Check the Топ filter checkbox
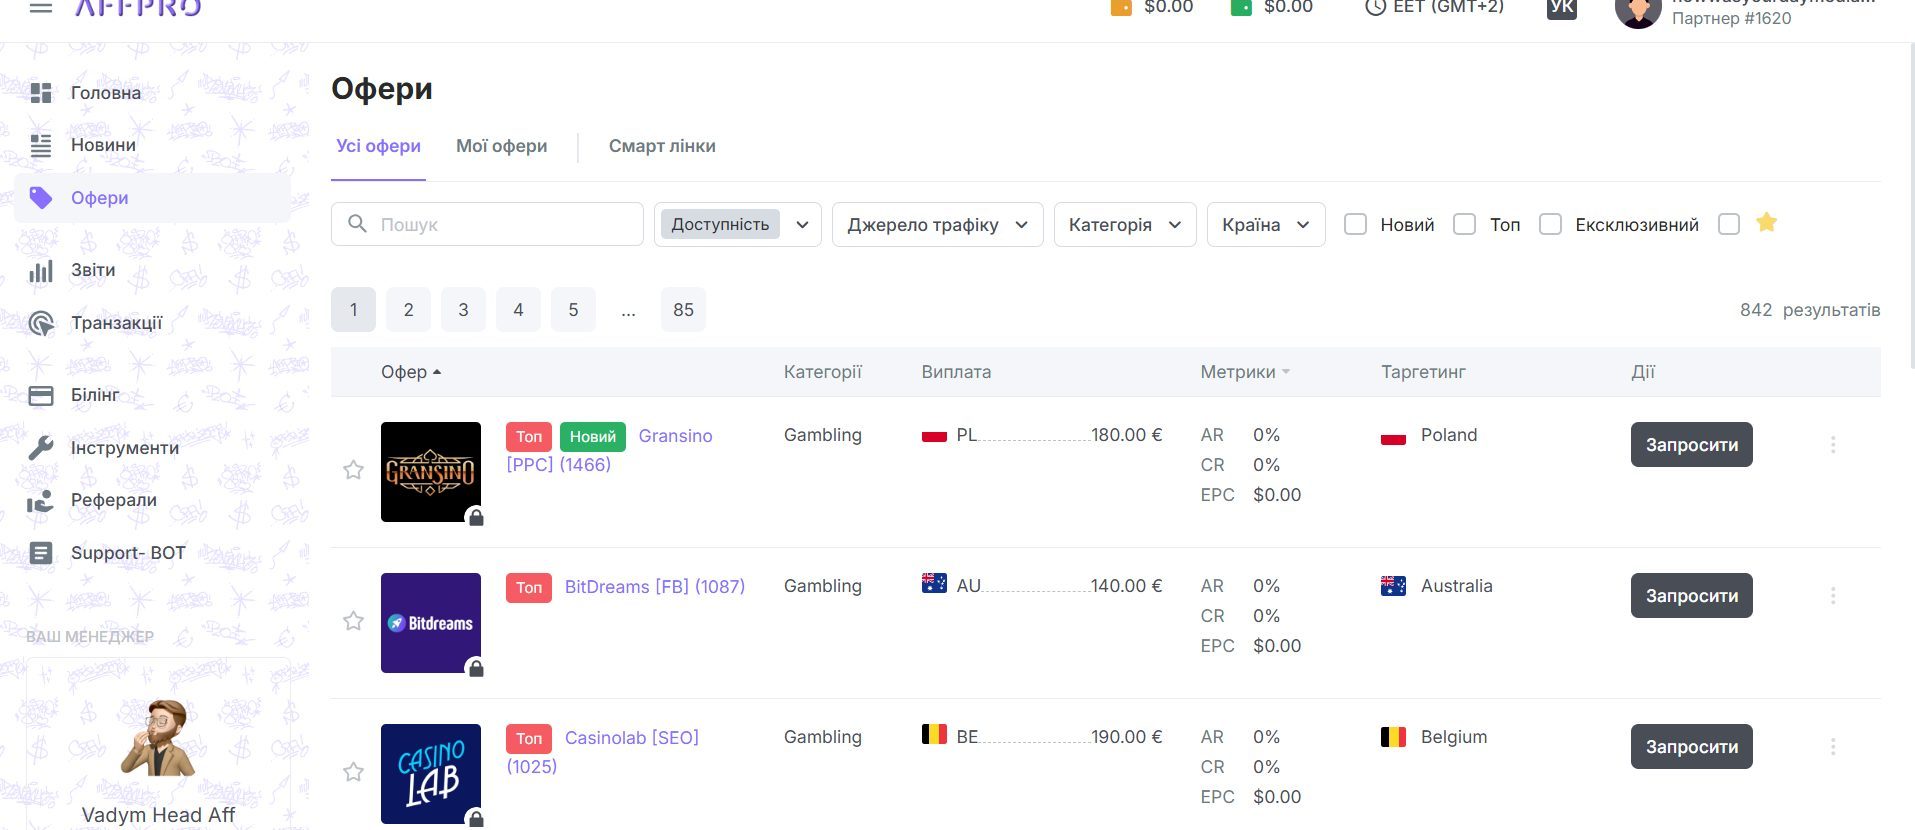1915x830 pixels. point(1464,225)
